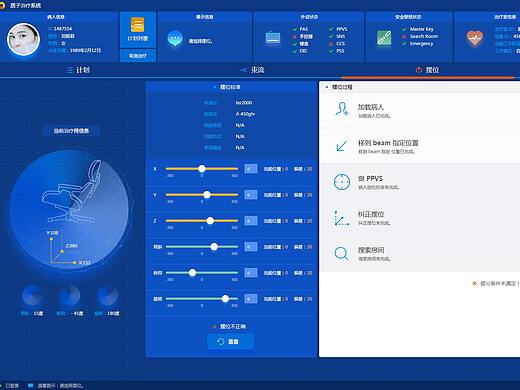Switch to the 摆位 tab
This screenshot has width=520, height=390.
[x=427, y=70]
